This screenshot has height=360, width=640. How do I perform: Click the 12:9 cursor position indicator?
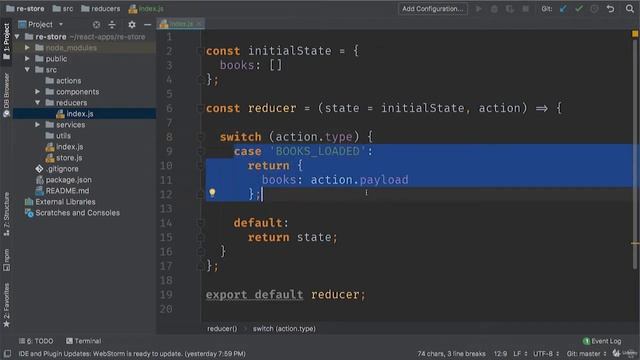(x=500, y=353)
